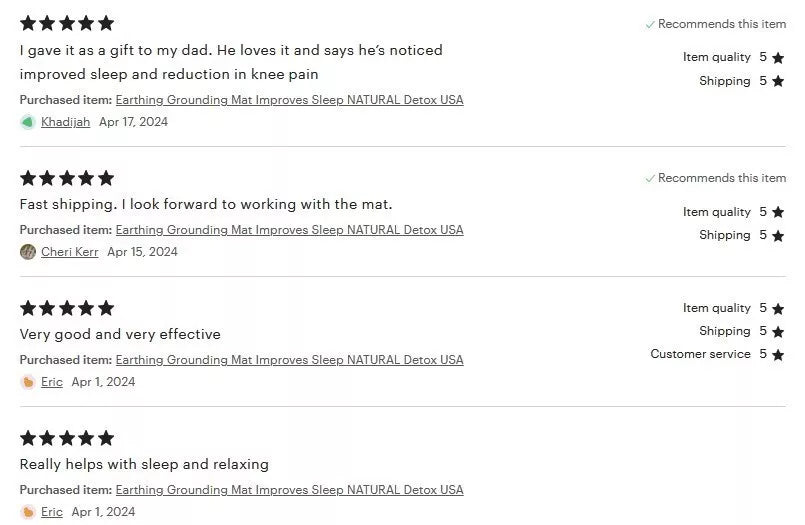This screenshot has width=805, height=525.
Task: Open Cheri Kerr's profile link
Action: tap(69, 252)
